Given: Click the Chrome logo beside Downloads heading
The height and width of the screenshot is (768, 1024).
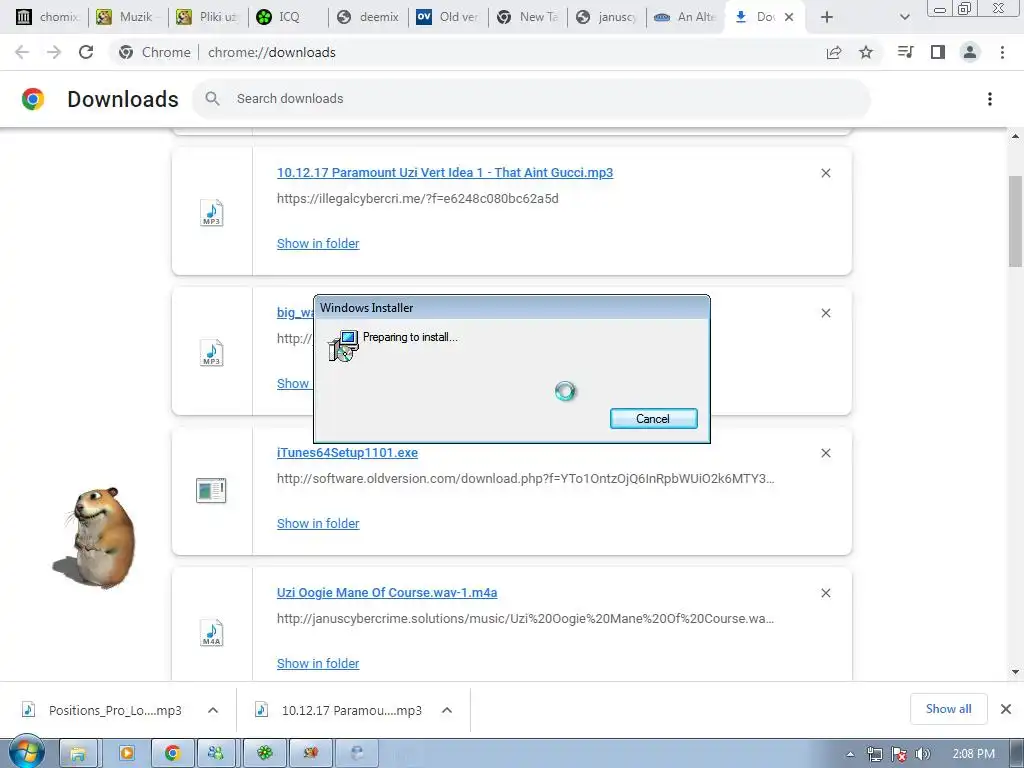Looking at the screenshot, I should 33,99.
